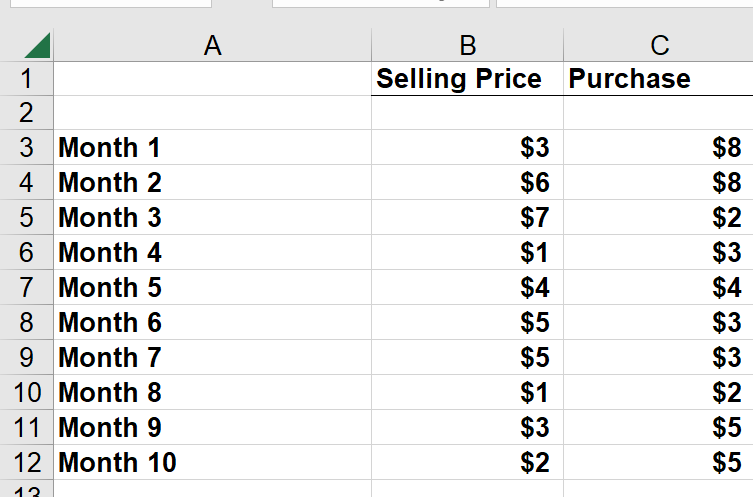Click Month 10 selling price $2
This screenshot has height=497, width=753.
467,462
